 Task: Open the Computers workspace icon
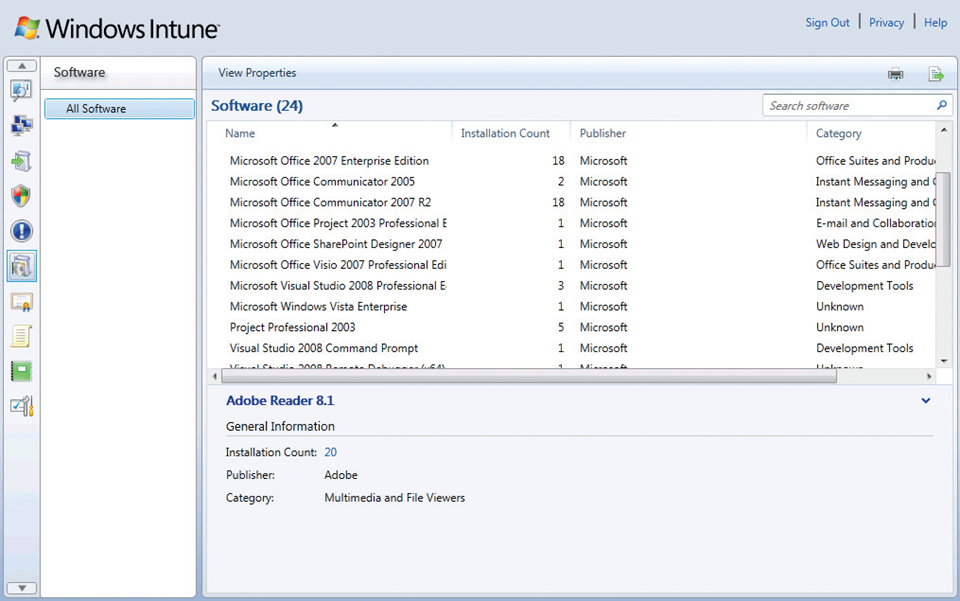(21, 125)
